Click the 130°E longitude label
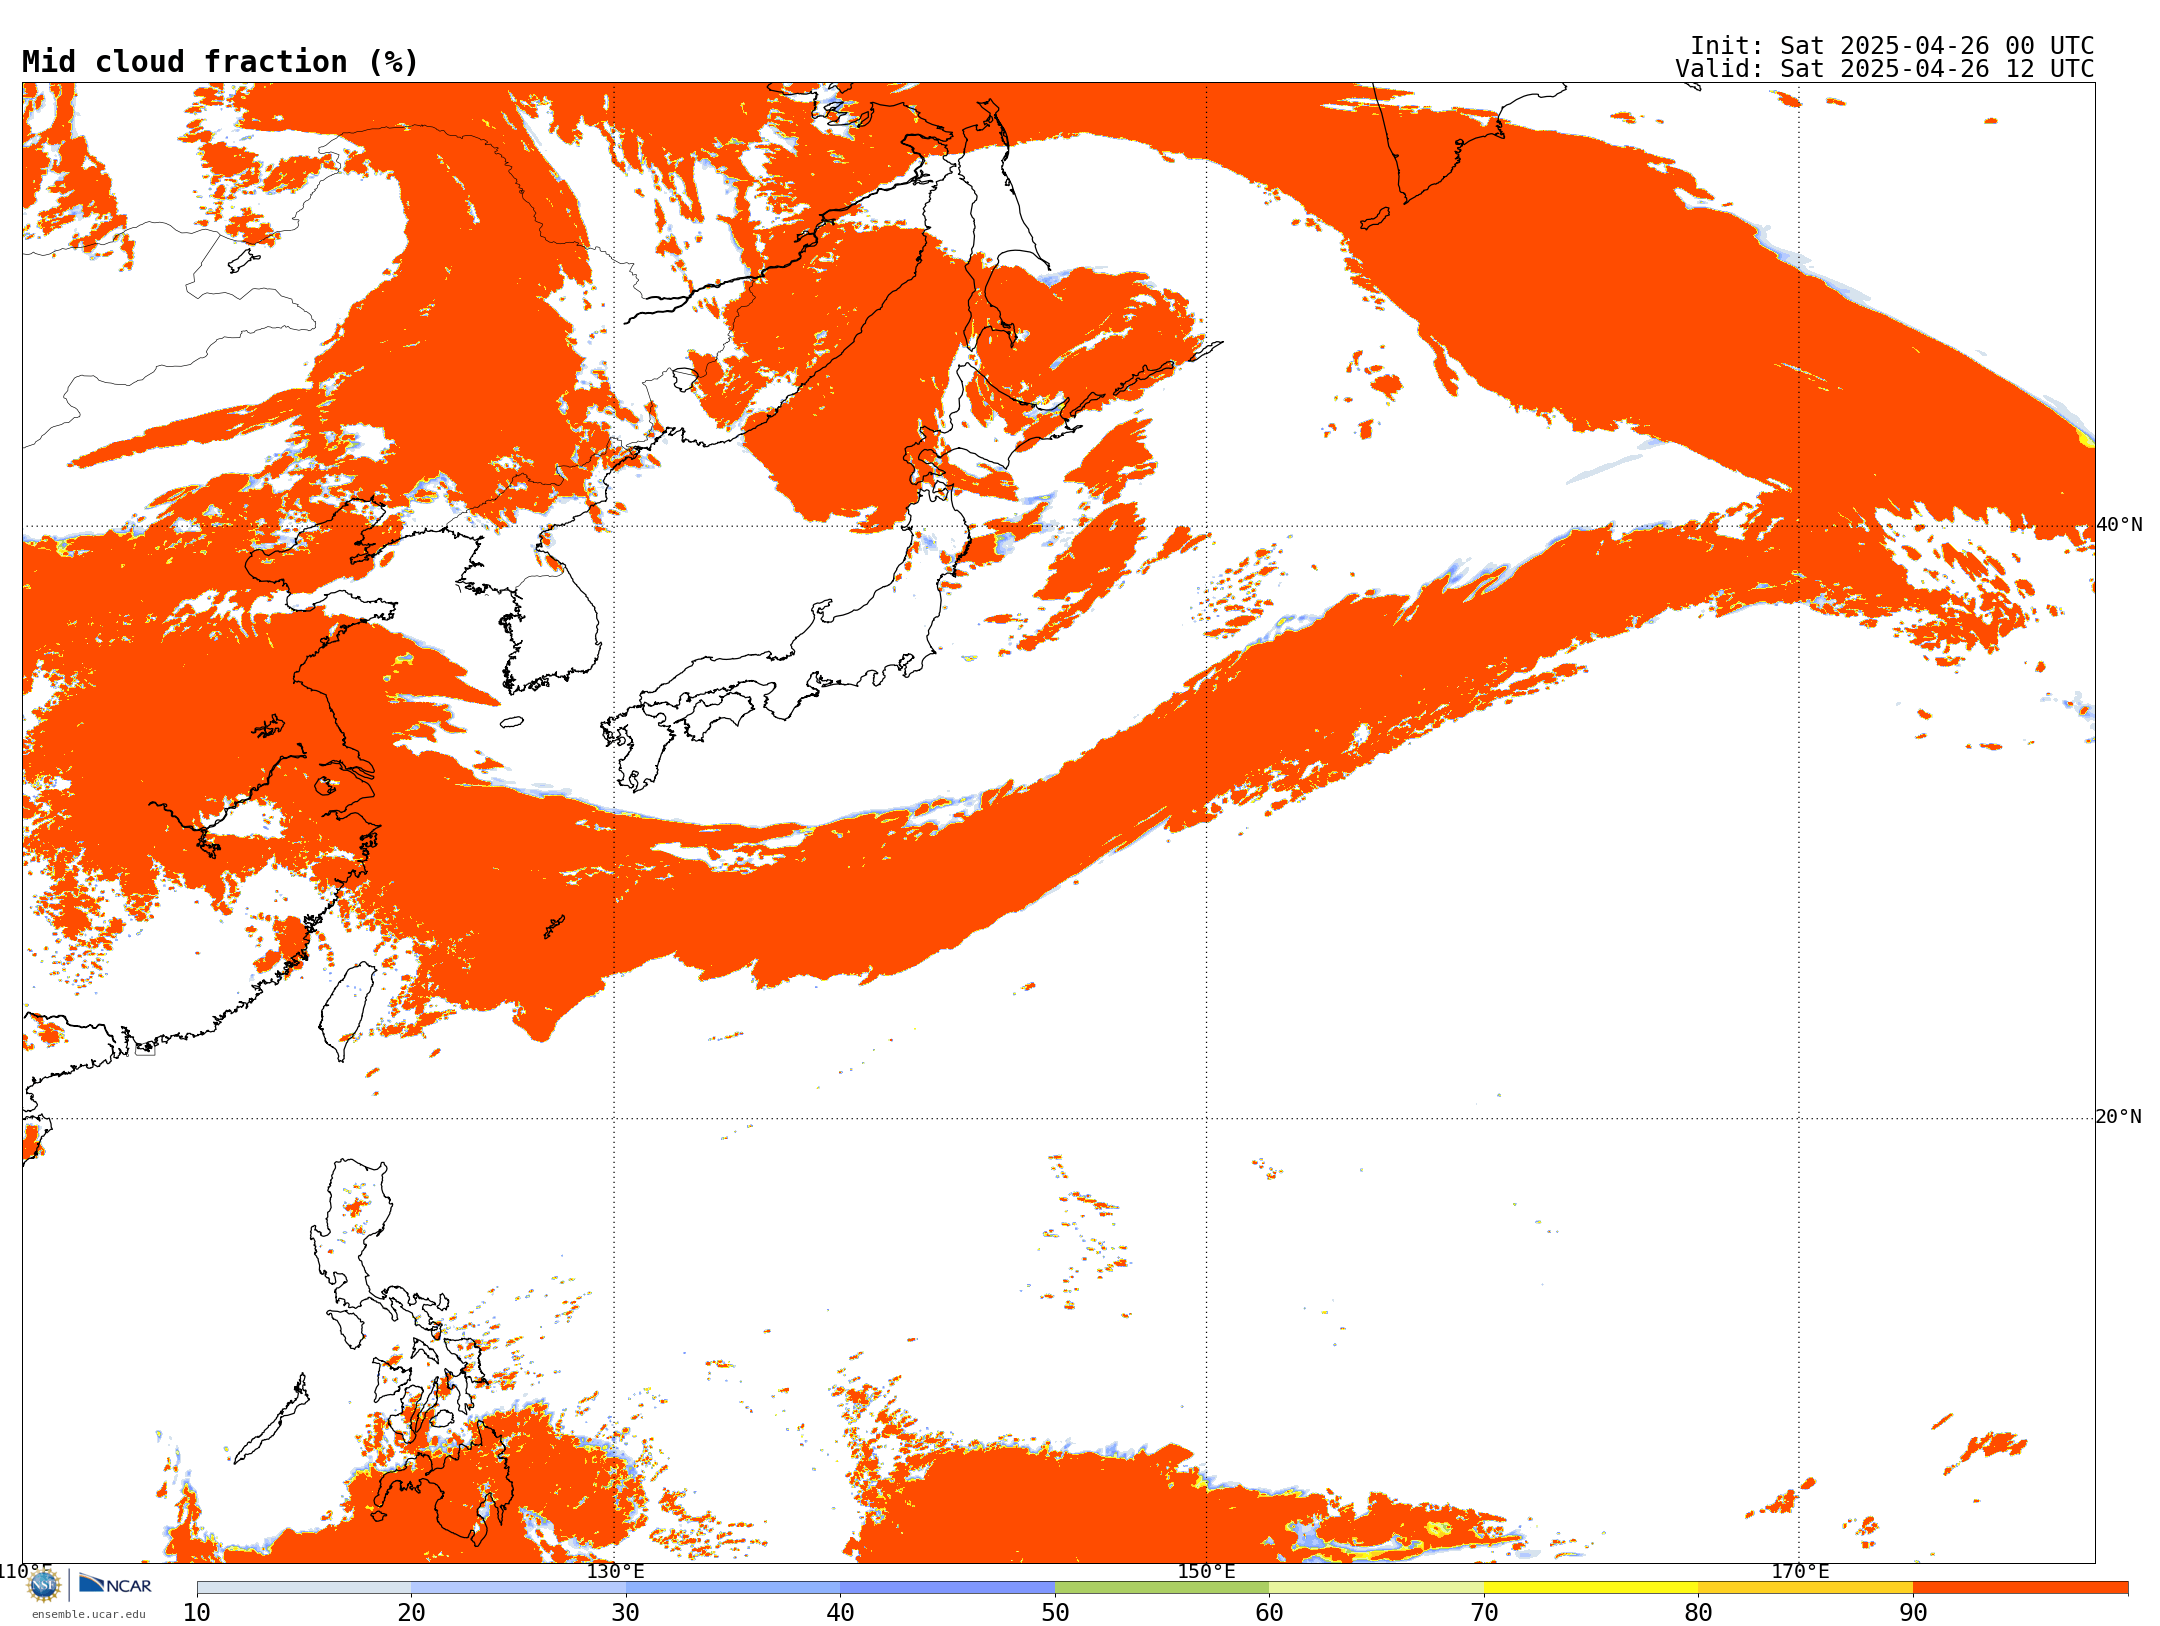This screenshot has width=2160, height=1626. [x=615, y=1571]
